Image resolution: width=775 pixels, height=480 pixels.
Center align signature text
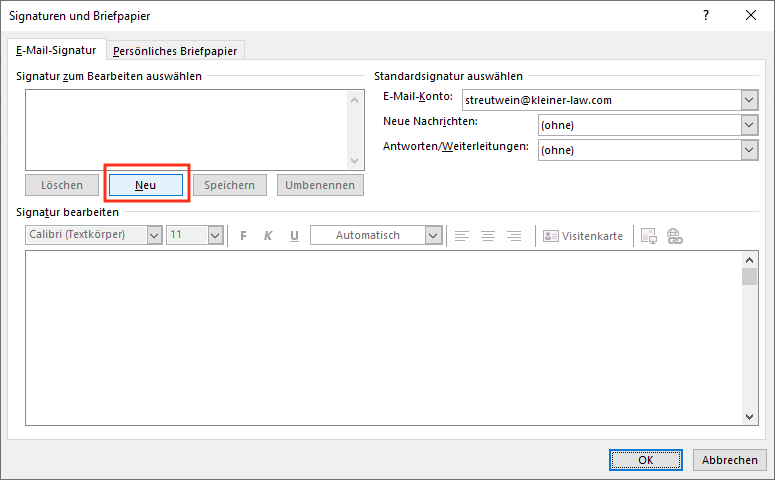tap(488, 236)
